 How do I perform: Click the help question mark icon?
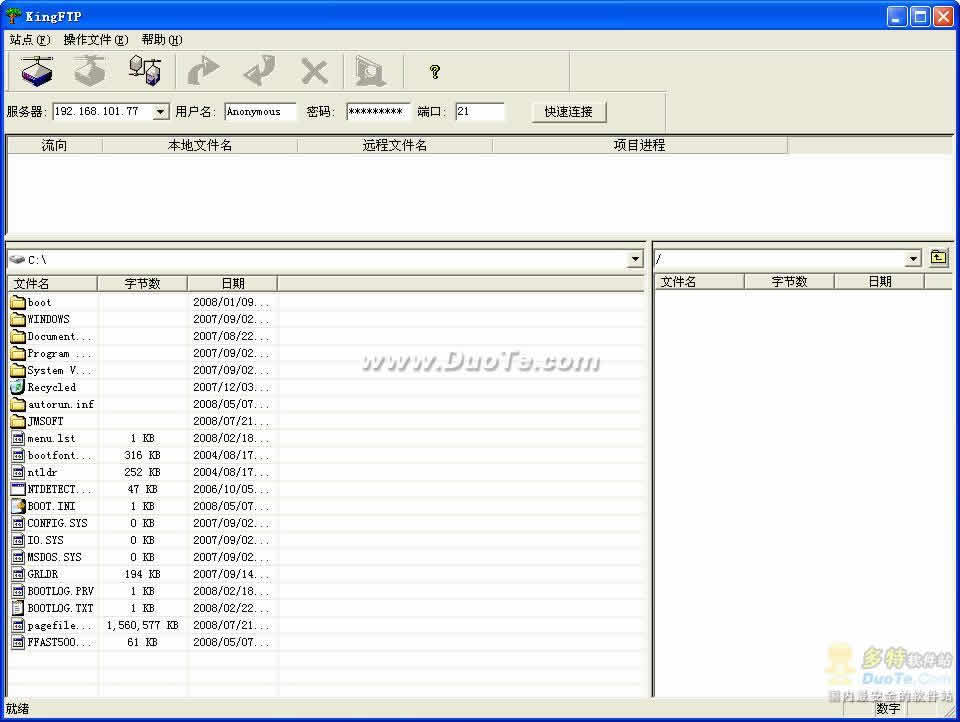click(x=435, y=72)
